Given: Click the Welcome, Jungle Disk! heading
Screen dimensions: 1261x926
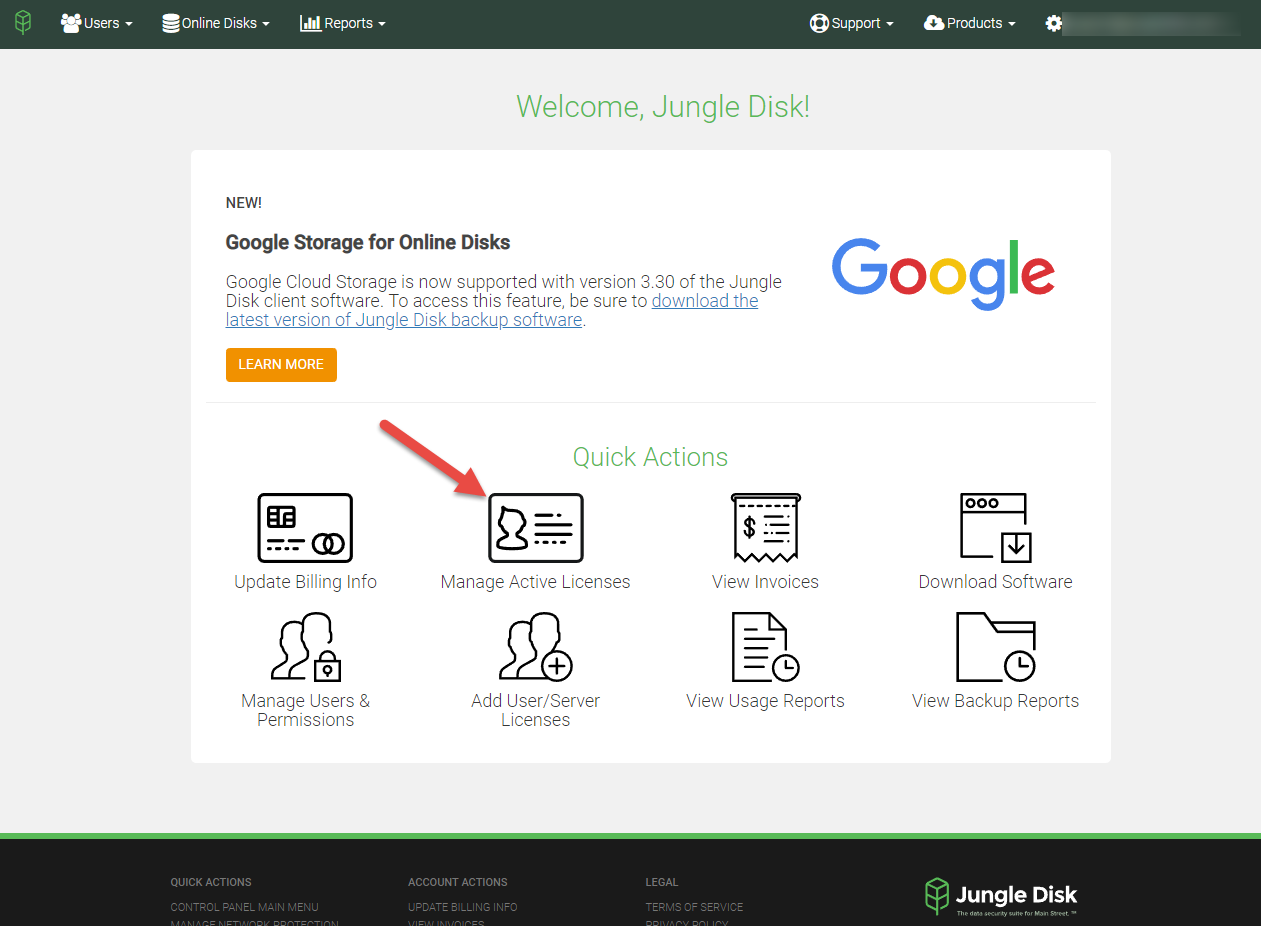Looking at the screenshot, I should click(663, 107).
